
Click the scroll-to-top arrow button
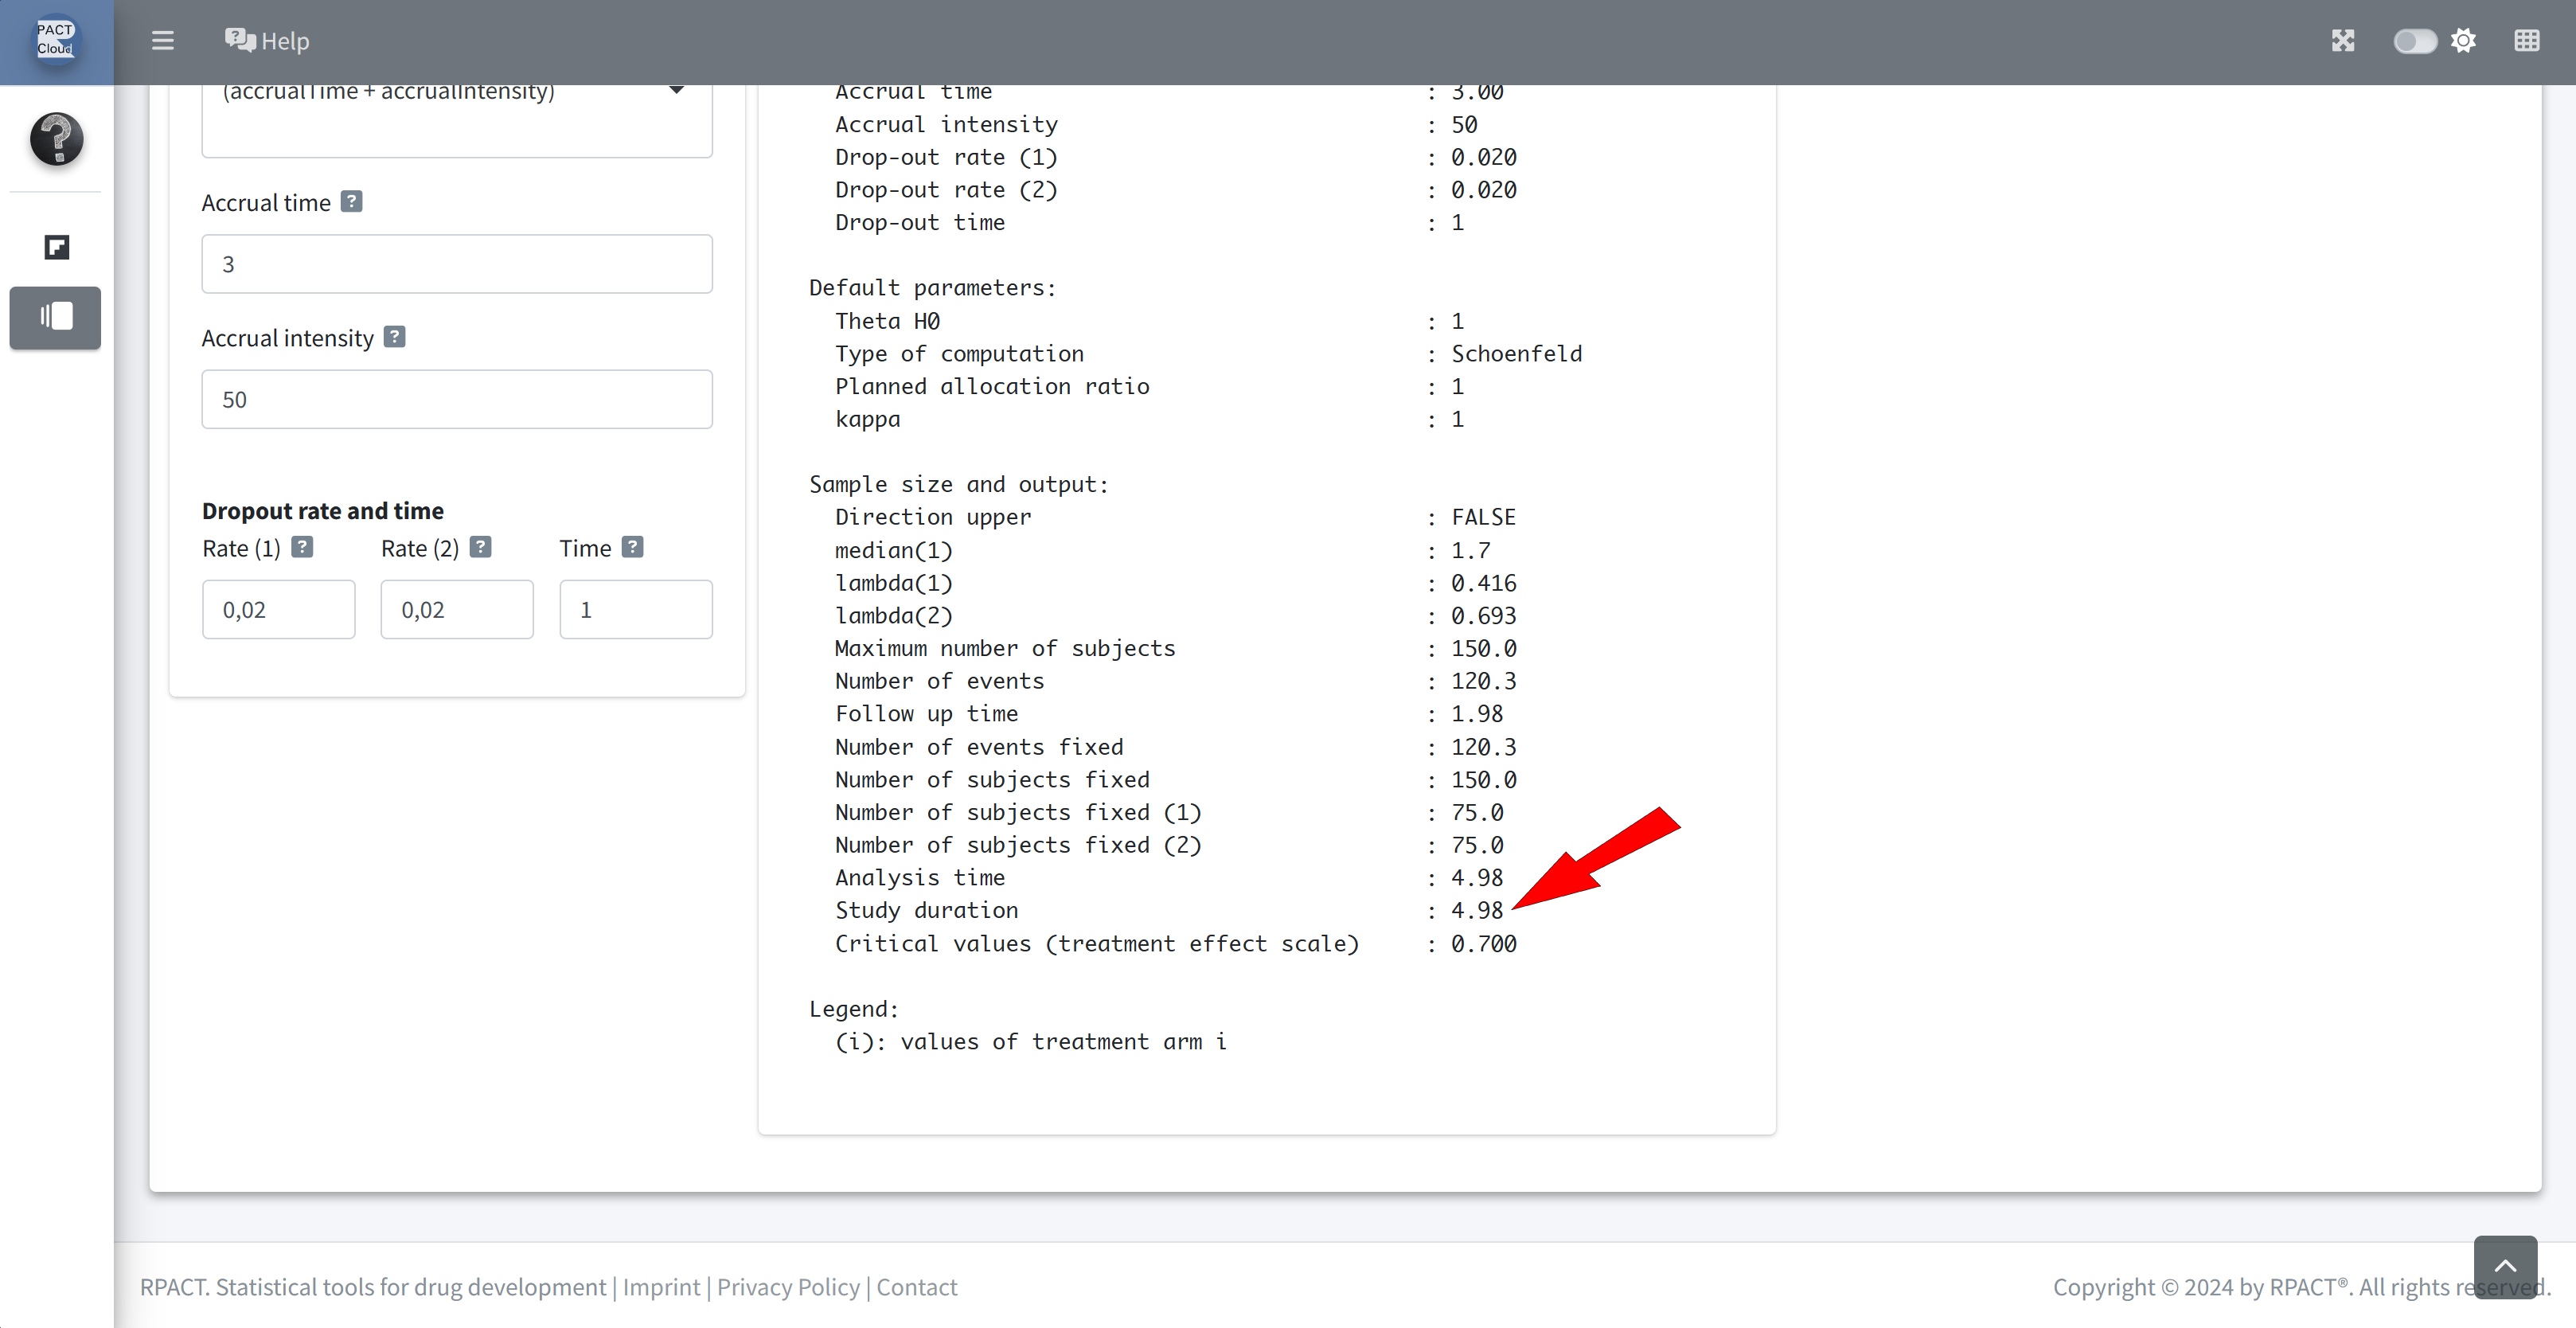[x=2505, y=1266]
